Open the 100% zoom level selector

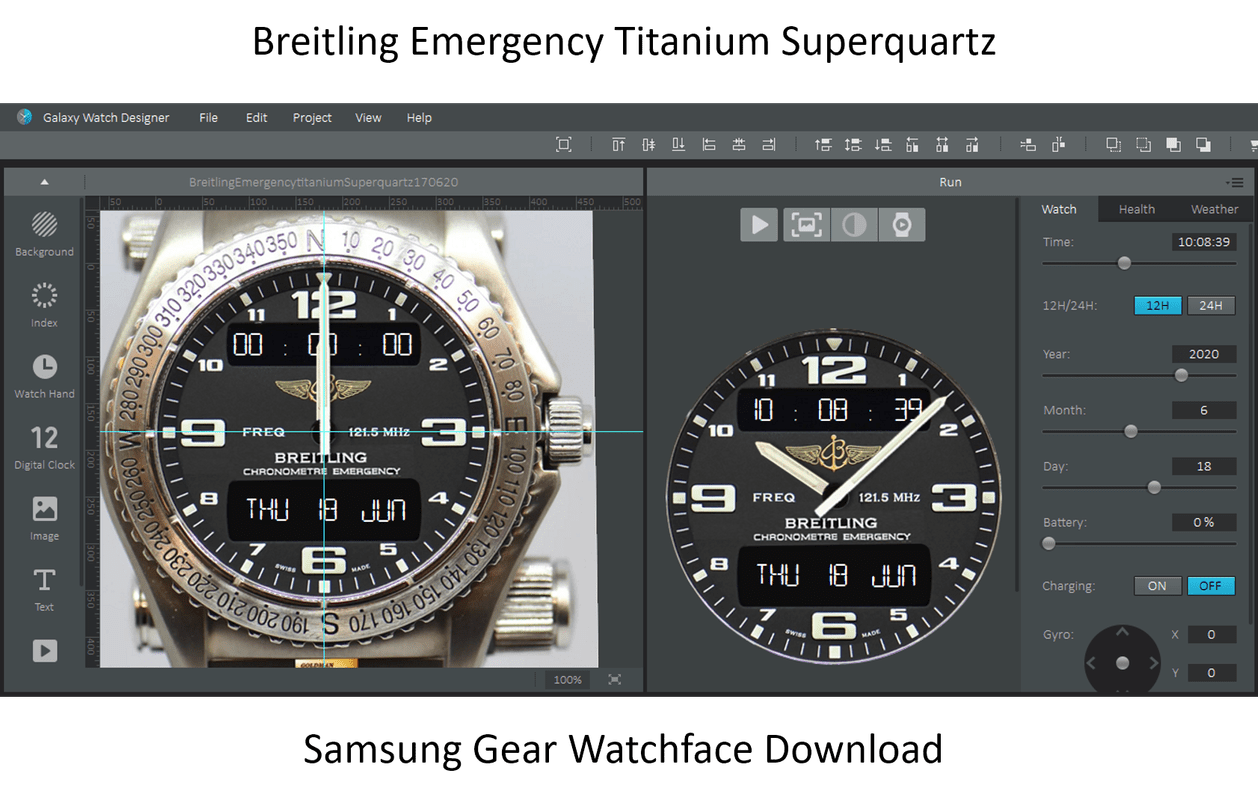tap(567, 679)
